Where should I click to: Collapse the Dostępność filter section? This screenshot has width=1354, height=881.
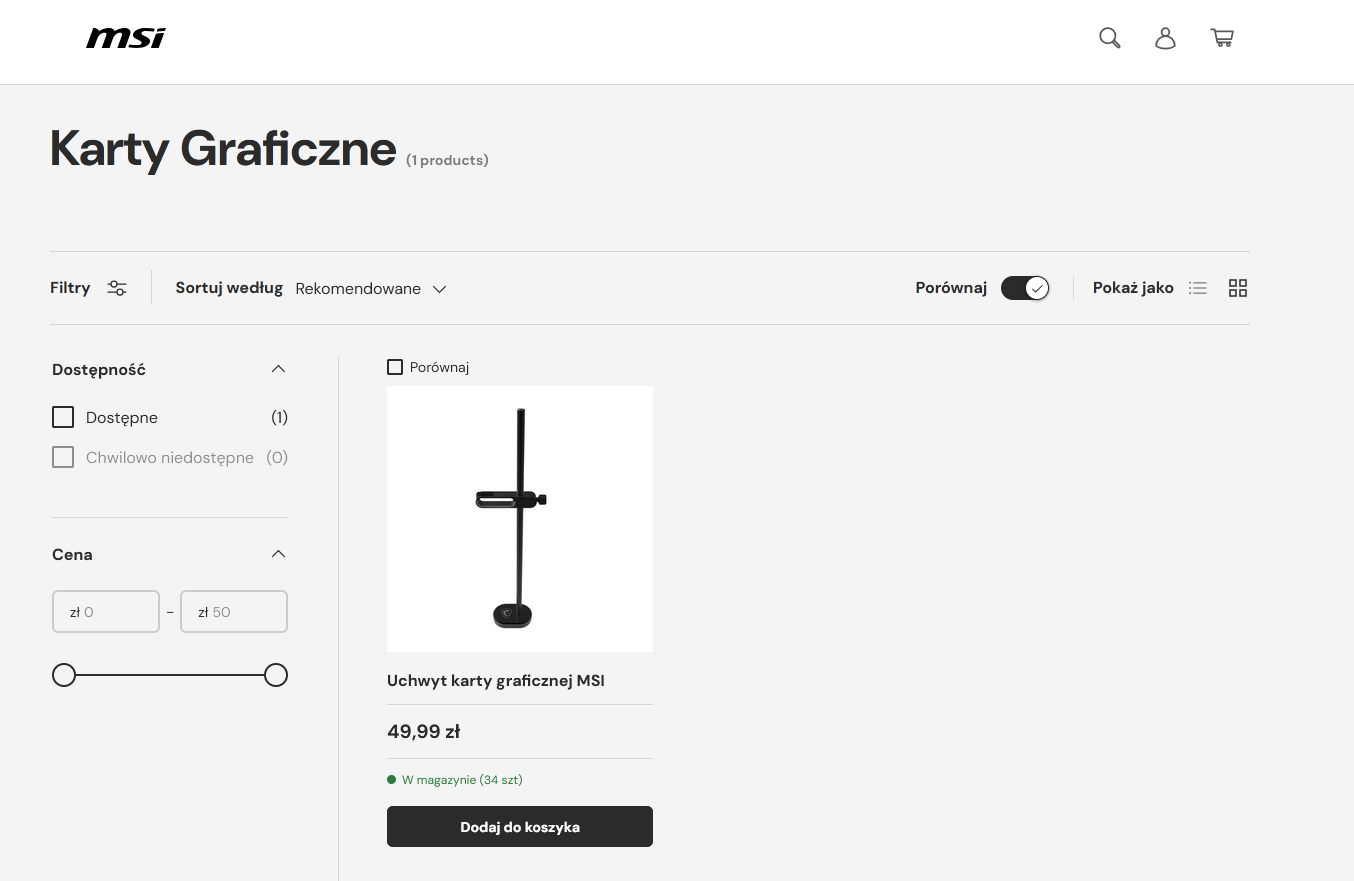[278, 369]
